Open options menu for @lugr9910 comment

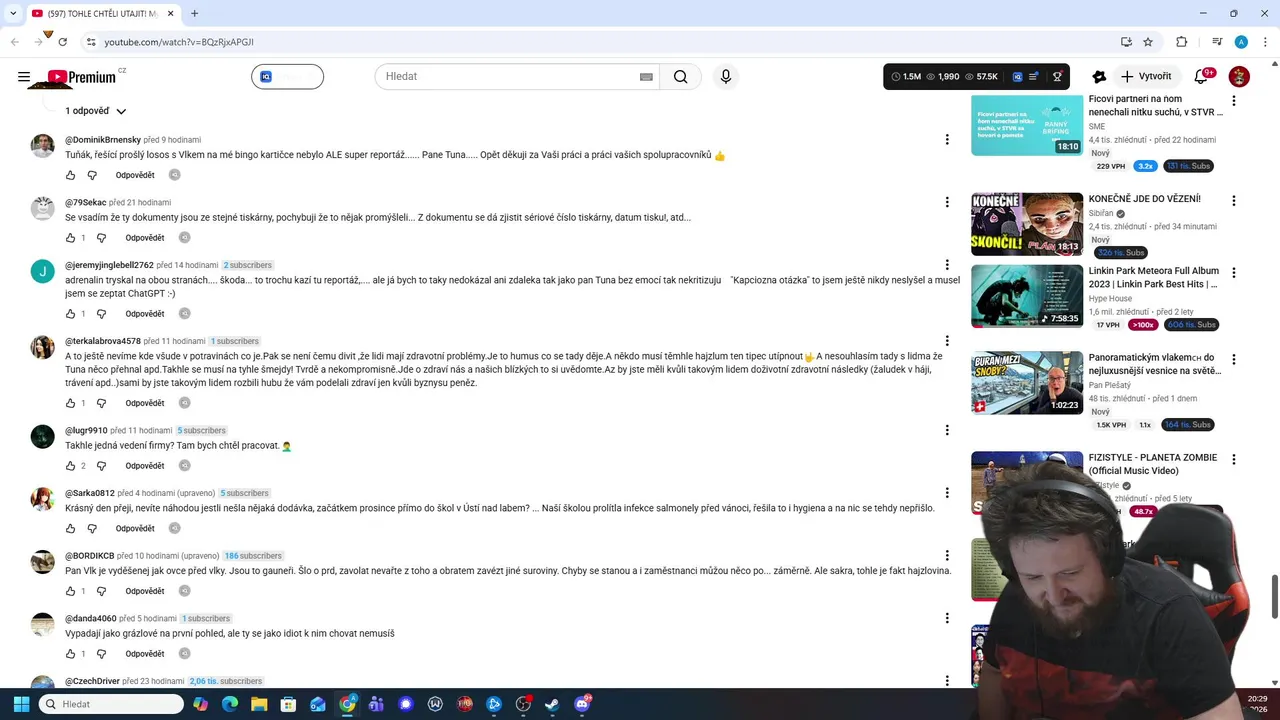click(947, 430)
